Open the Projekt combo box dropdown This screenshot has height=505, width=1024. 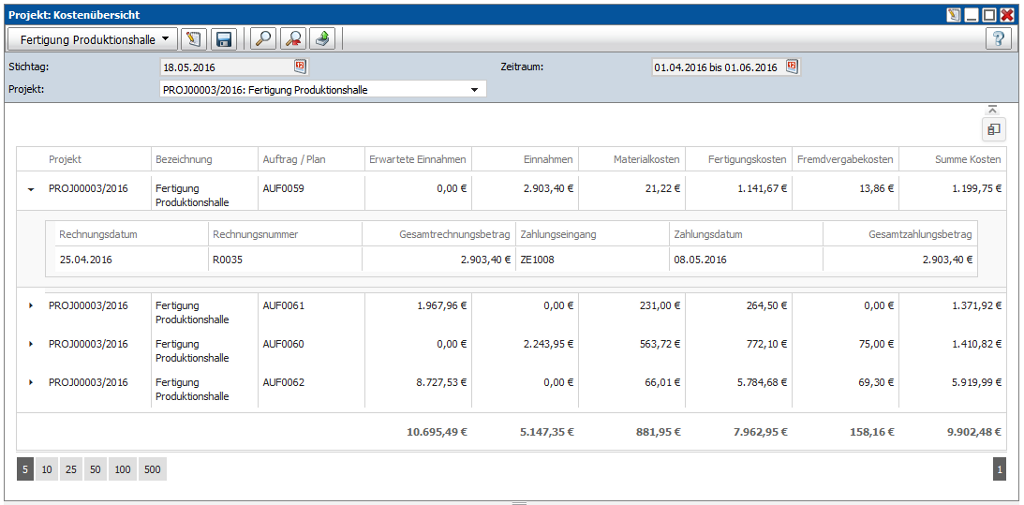click(475, 90)
